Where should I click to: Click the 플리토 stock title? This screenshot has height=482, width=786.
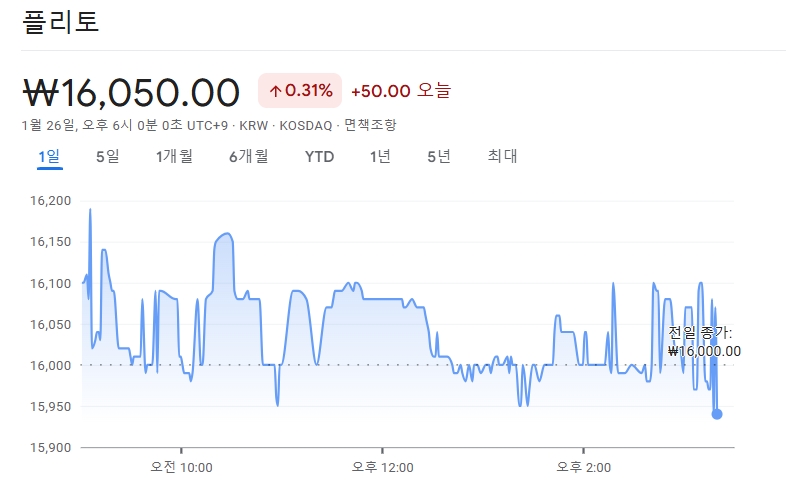click(61, 22)
